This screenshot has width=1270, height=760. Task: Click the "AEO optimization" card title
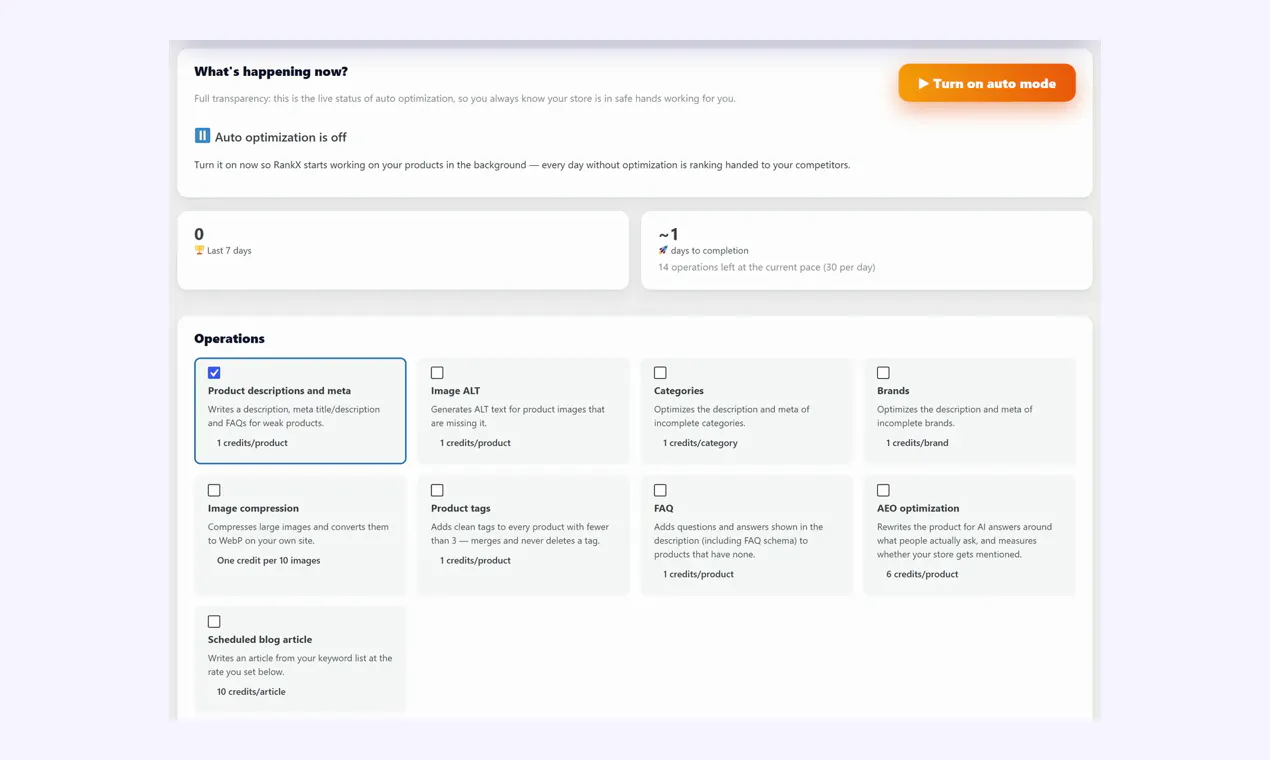tap(918, 508)
